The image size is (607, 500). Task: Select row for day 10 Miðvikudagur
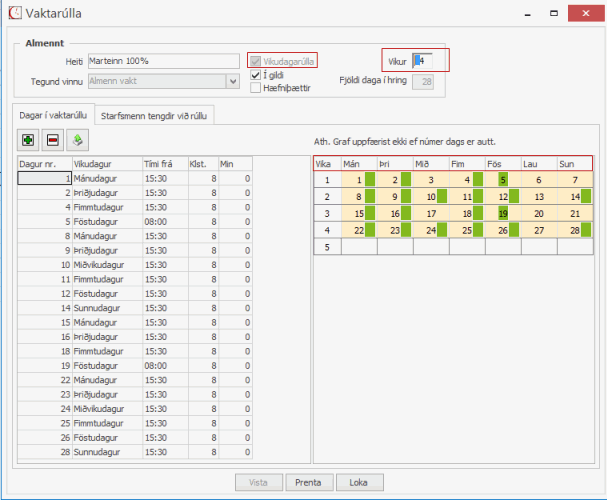135,265
